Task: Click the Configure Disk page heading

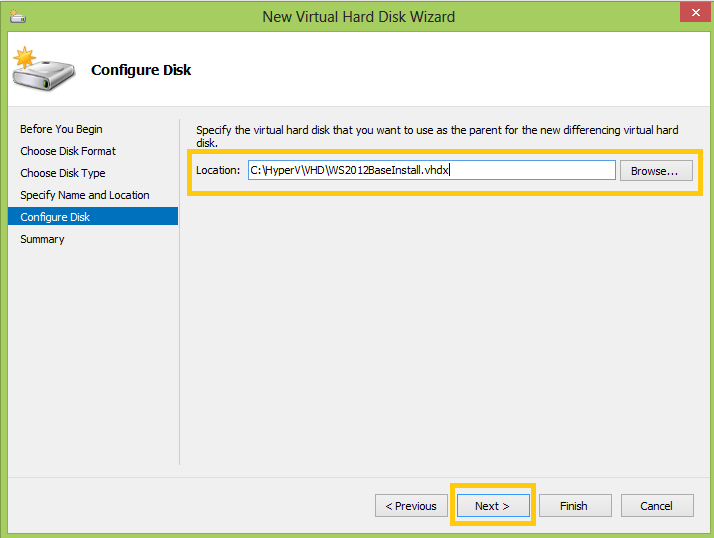Action: point(141,70)
